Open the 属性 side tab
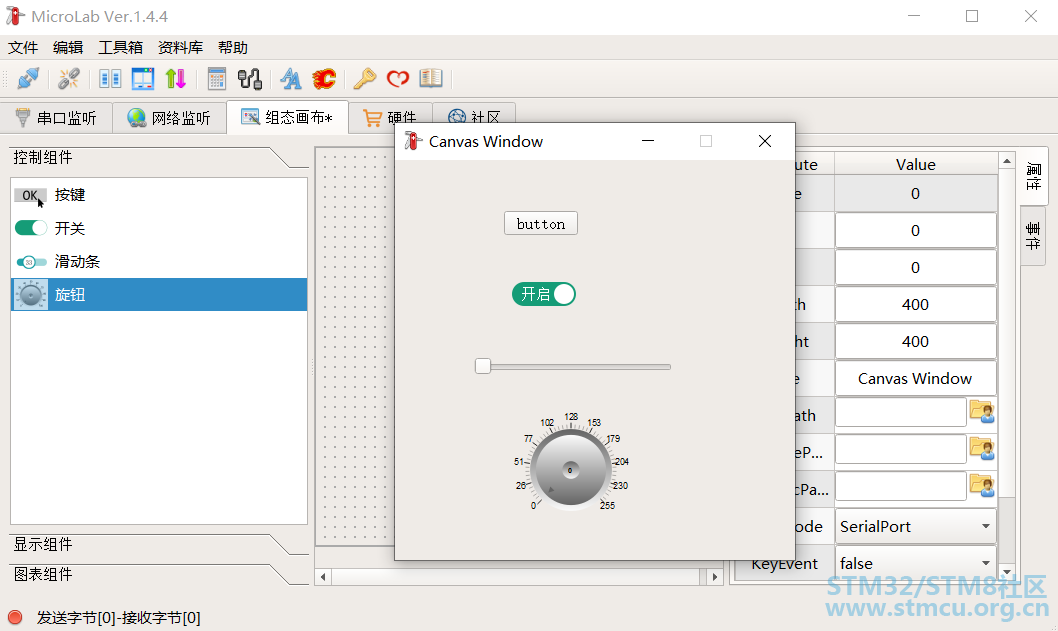 1033,176
